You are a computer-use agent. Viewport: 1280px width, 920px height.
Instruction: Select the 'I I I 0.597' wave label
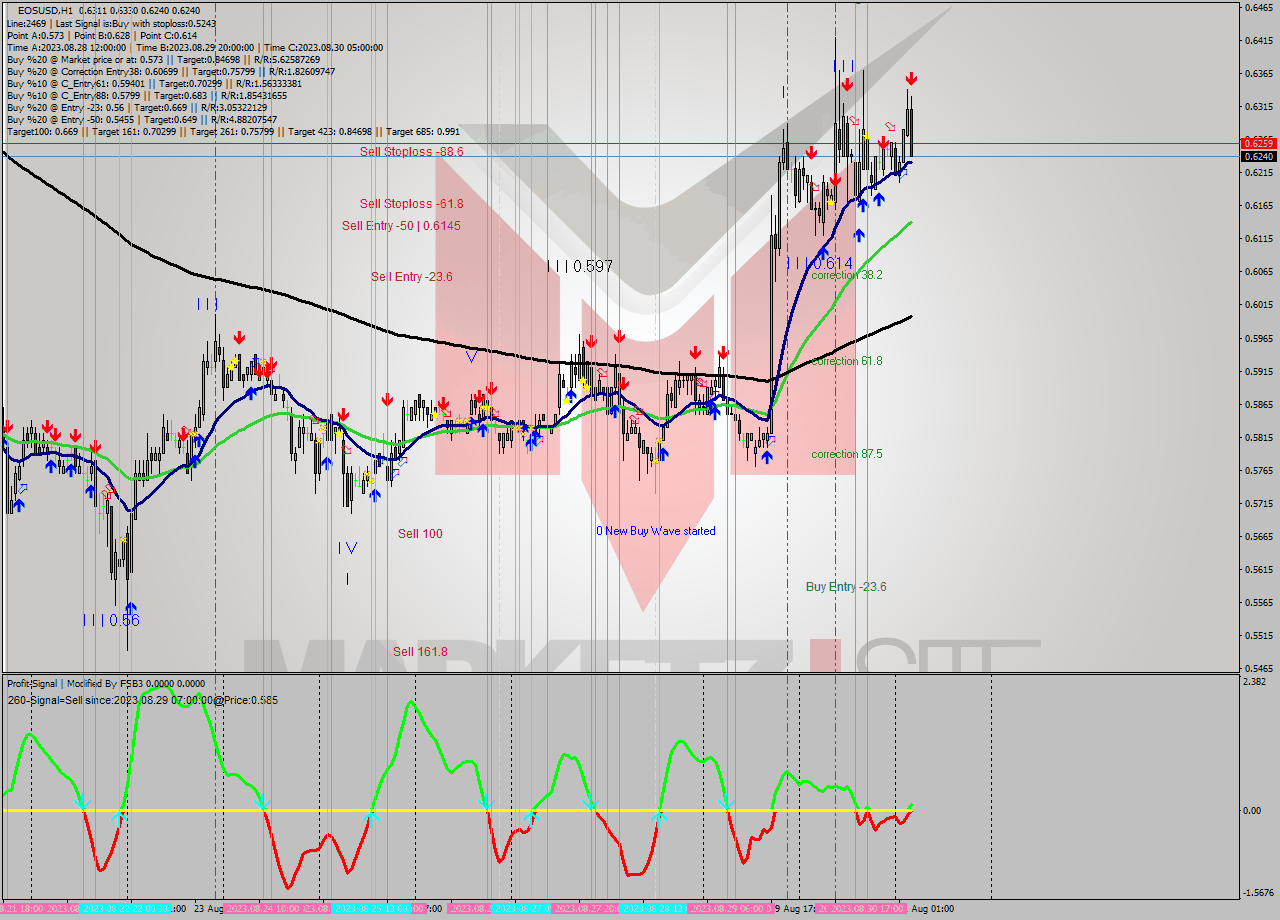coord(580,266)
